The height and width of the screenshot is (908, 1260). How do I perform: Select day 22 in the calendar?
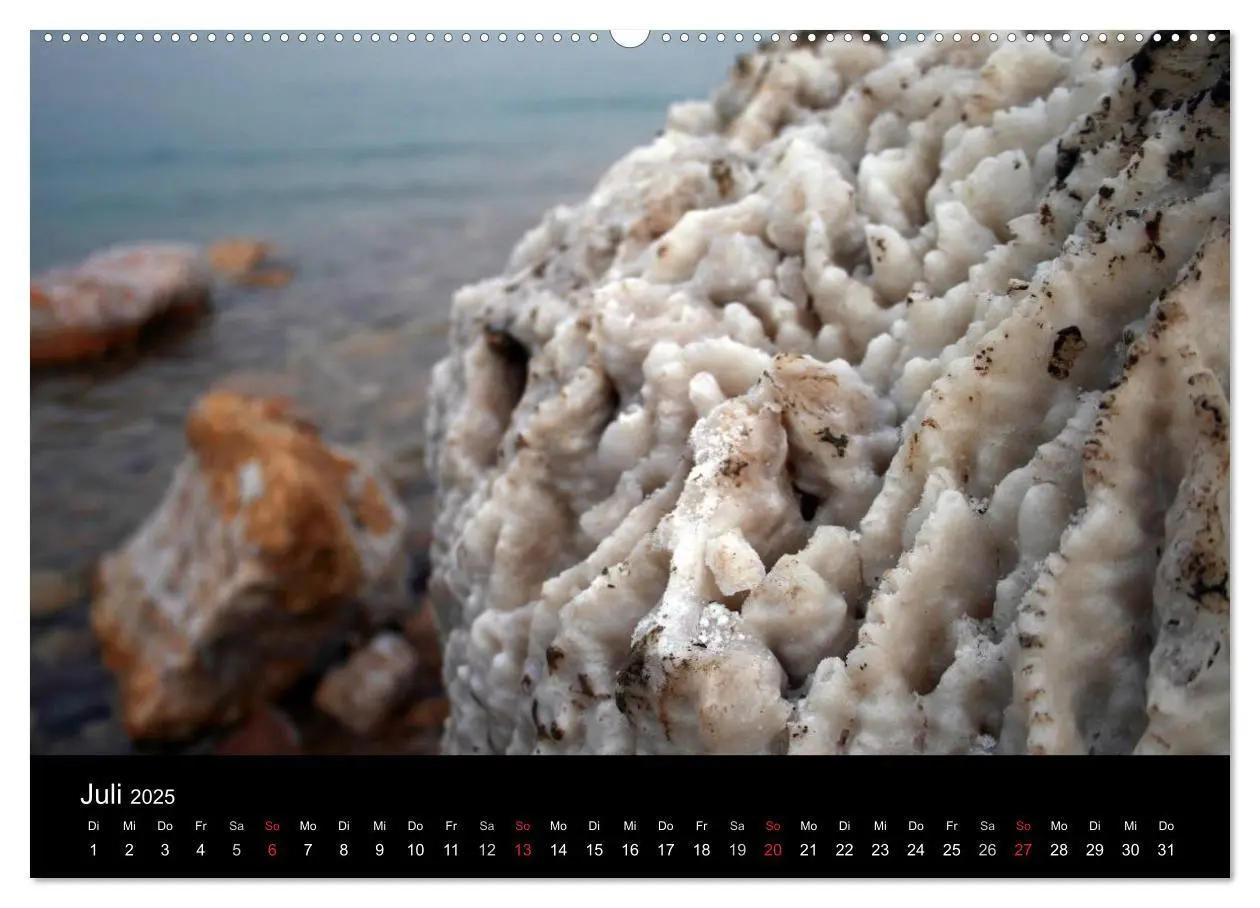pyautogui.click(x=844, y=850)
